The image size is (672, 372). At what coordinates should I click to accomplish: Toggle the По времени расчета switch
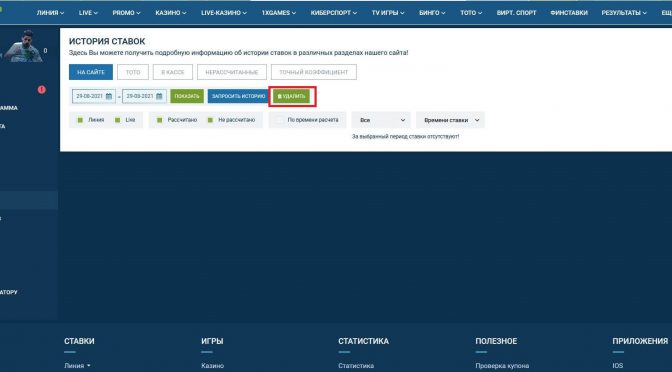(x=279, y=120)
